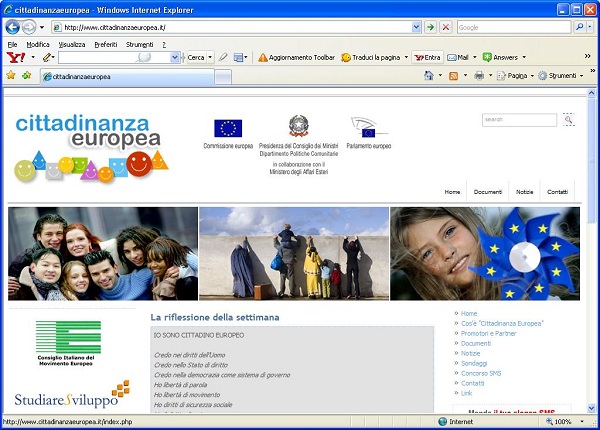
Task: Click the Home house icon in command bar
Action: pyautogui.click(x=429, y=76)
